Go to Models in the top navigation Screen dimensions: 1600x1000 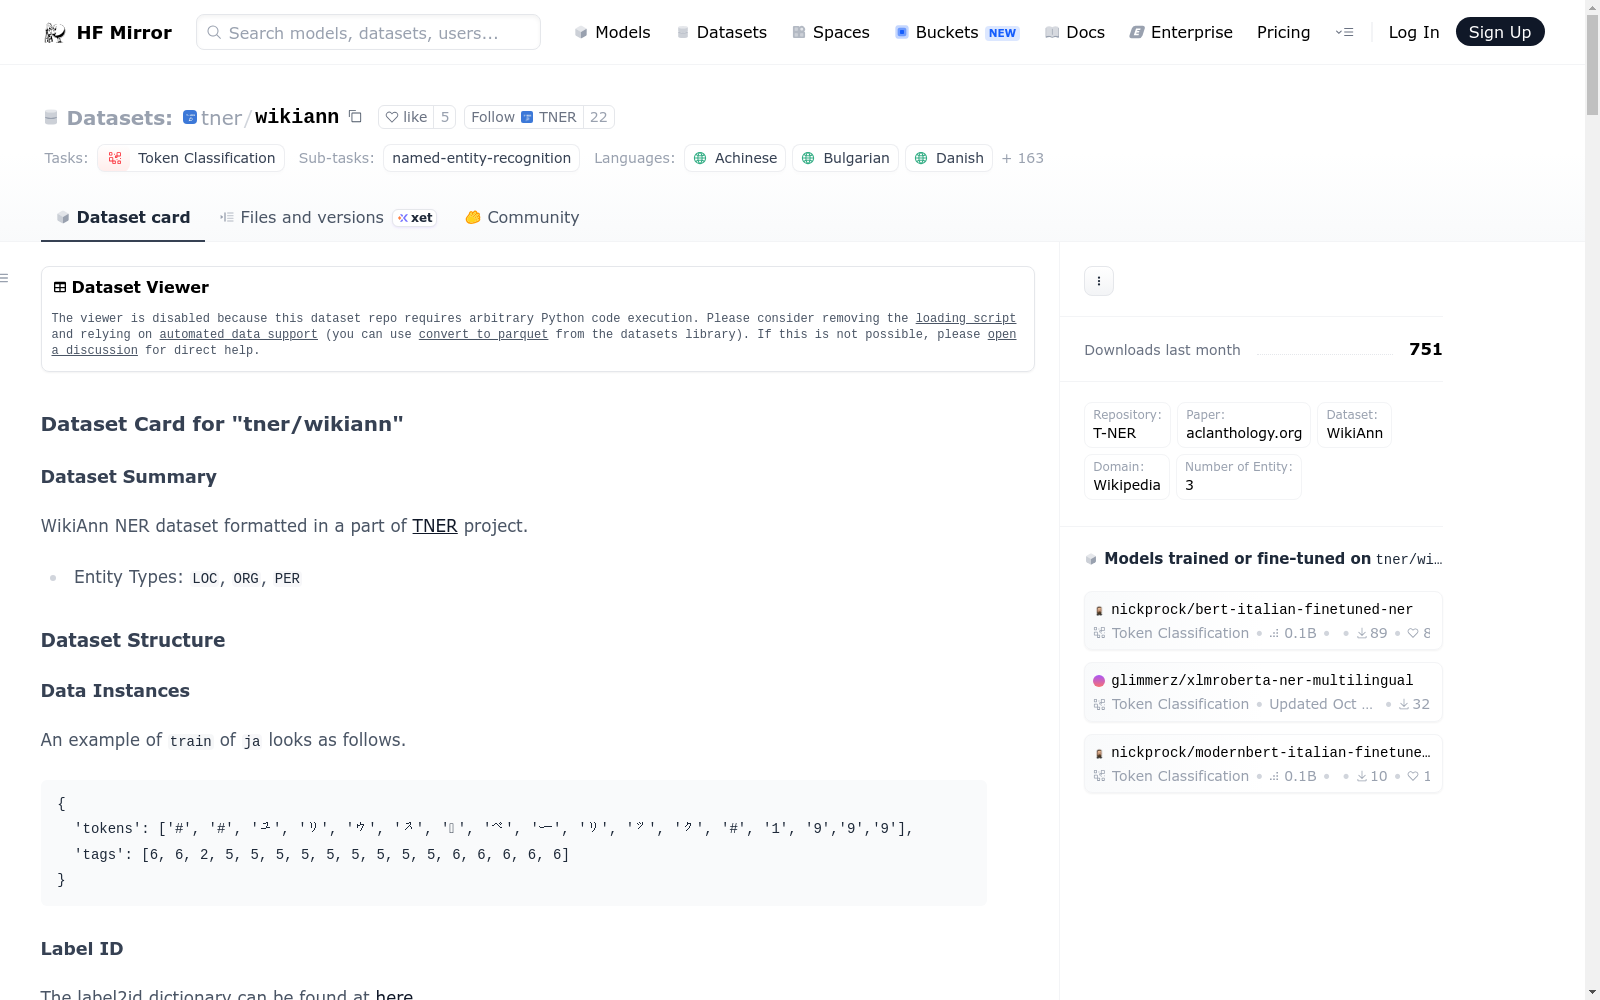click(x=612, y=33)
